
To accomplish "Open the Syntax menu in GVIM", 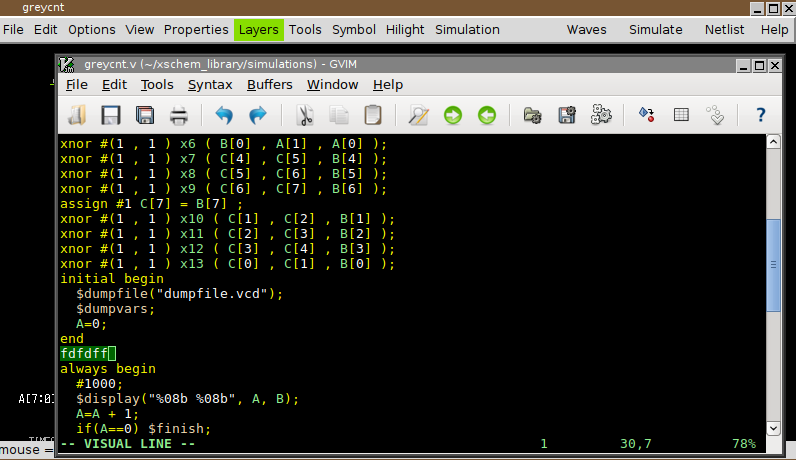I will pos(210,85).
